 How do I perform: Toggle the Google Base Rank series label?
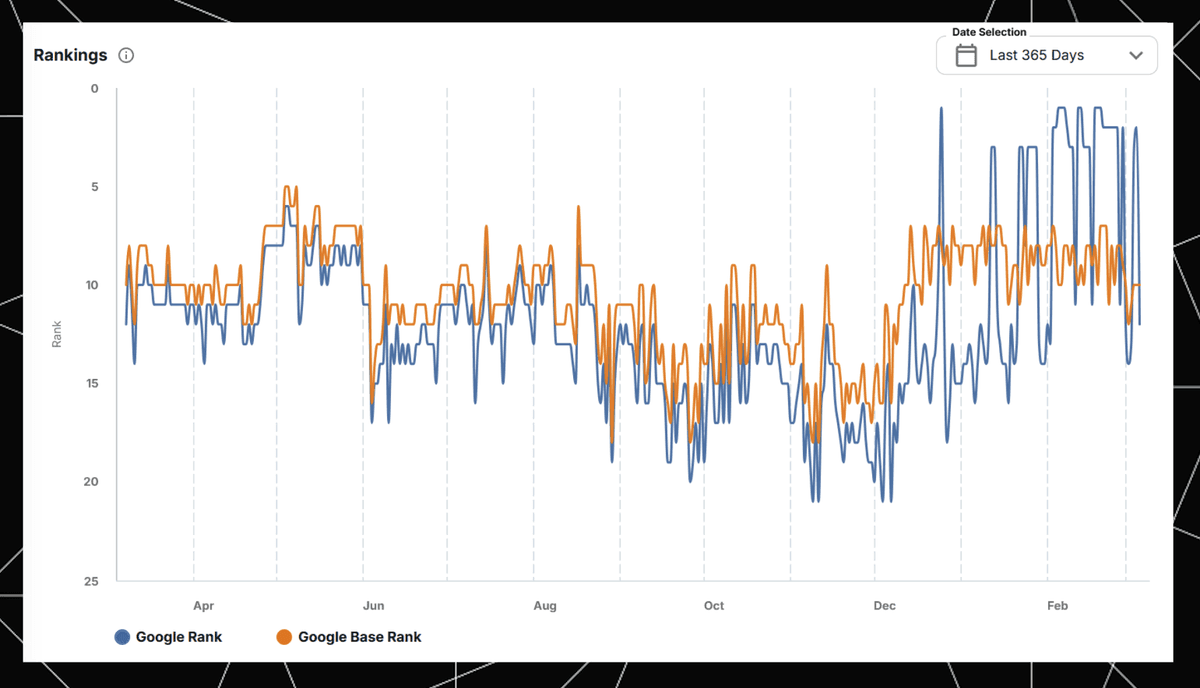click(359, 637)
